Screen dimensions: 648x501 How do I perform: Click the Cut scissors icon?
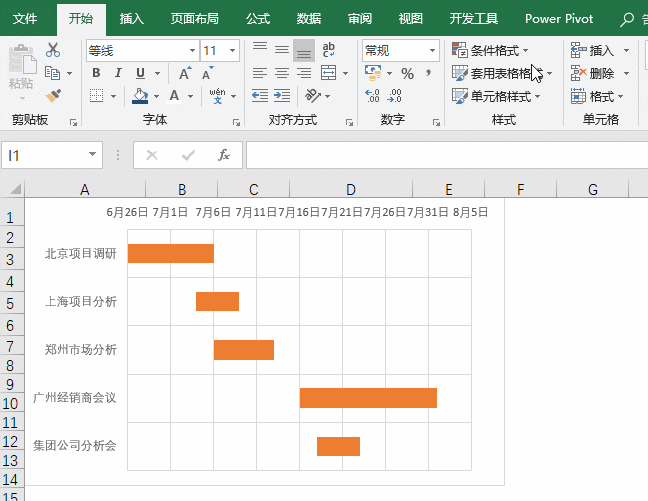53,50
